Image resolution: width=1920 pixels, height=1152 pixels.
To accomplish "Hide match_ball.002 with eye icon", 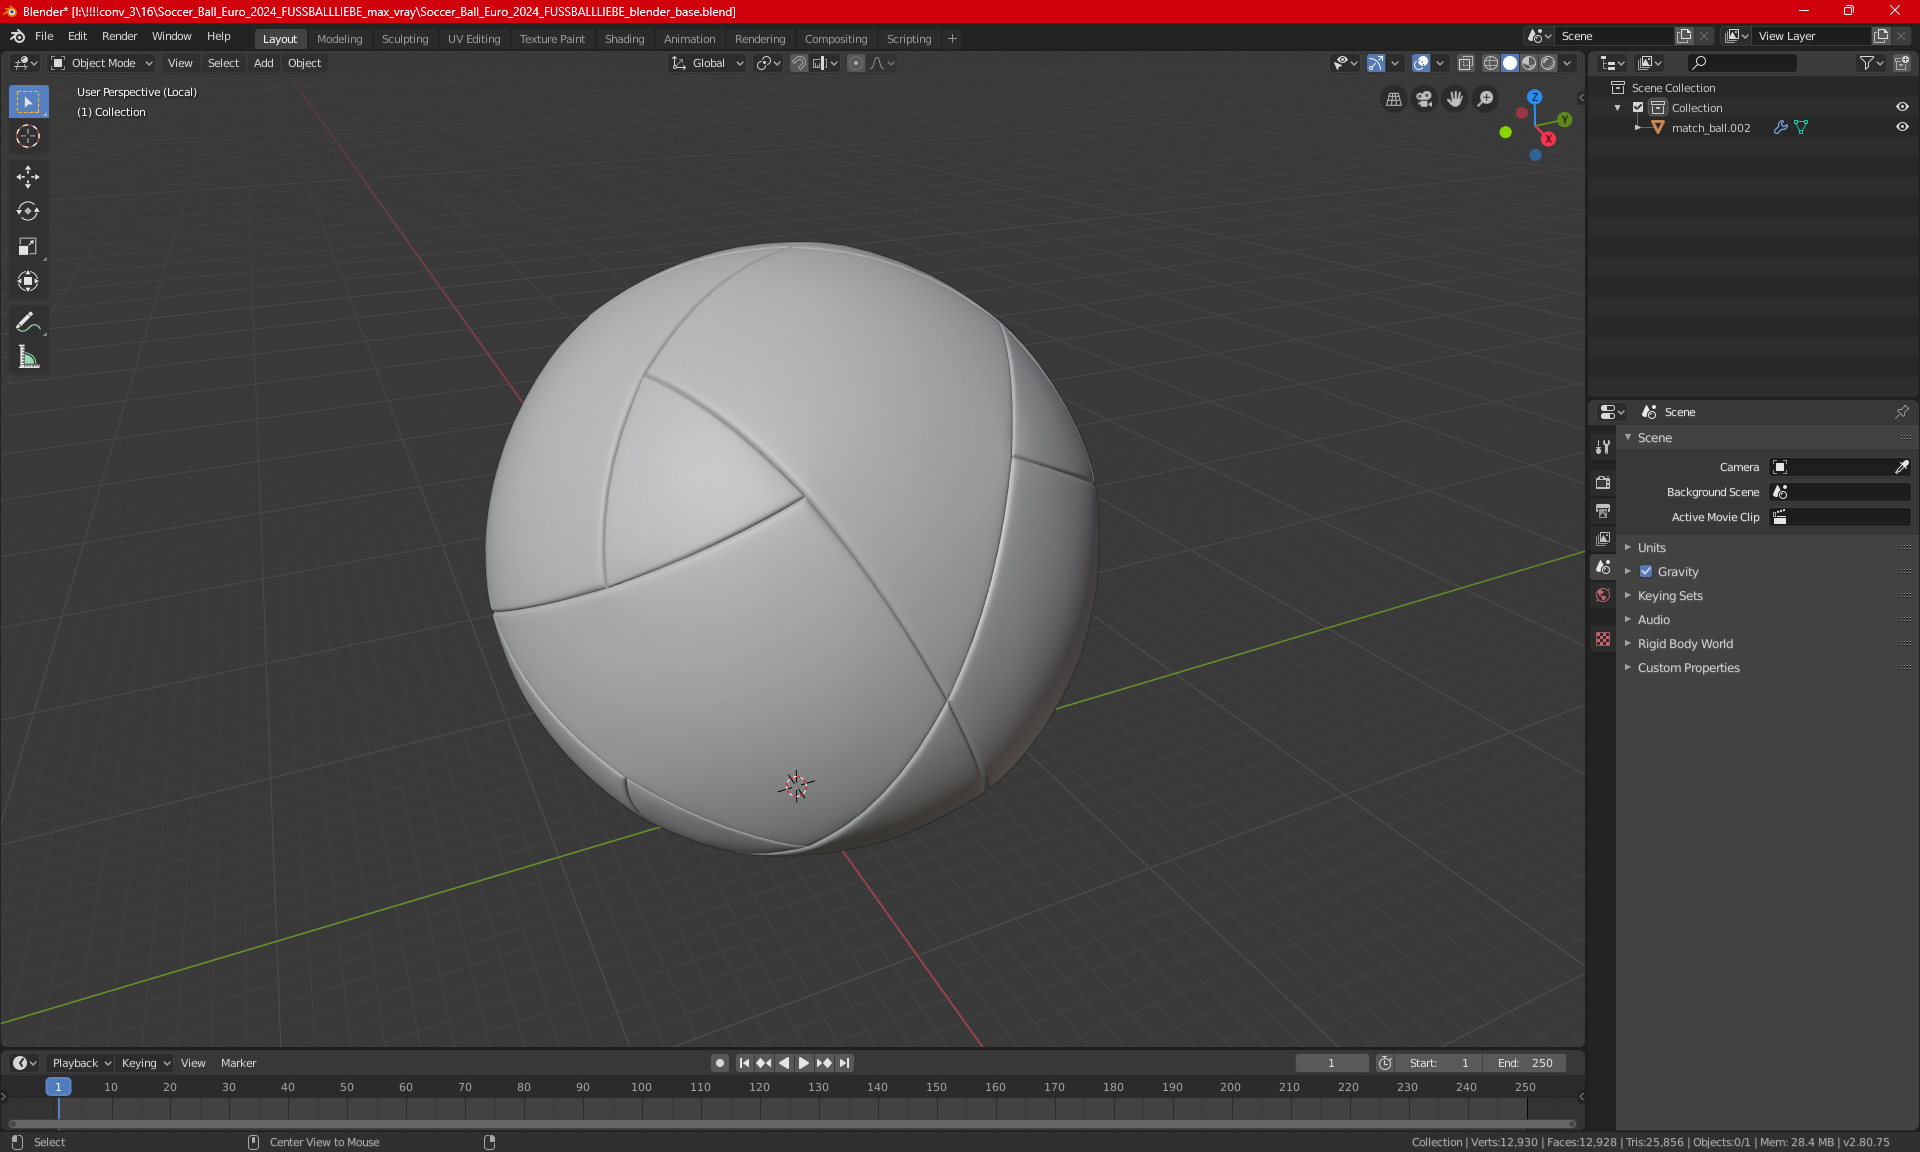I will click(1902, 127).
